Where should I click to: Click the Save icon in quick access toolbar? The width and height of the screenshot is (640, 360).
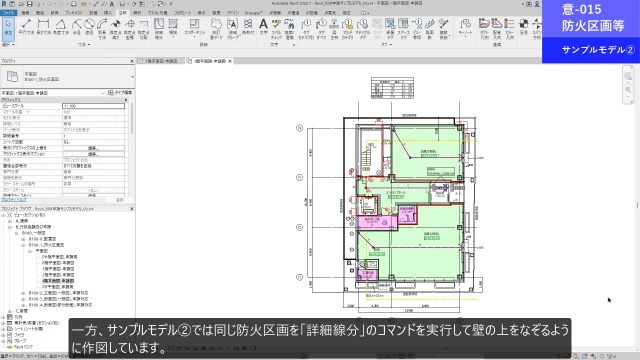[x=29, y=4]
